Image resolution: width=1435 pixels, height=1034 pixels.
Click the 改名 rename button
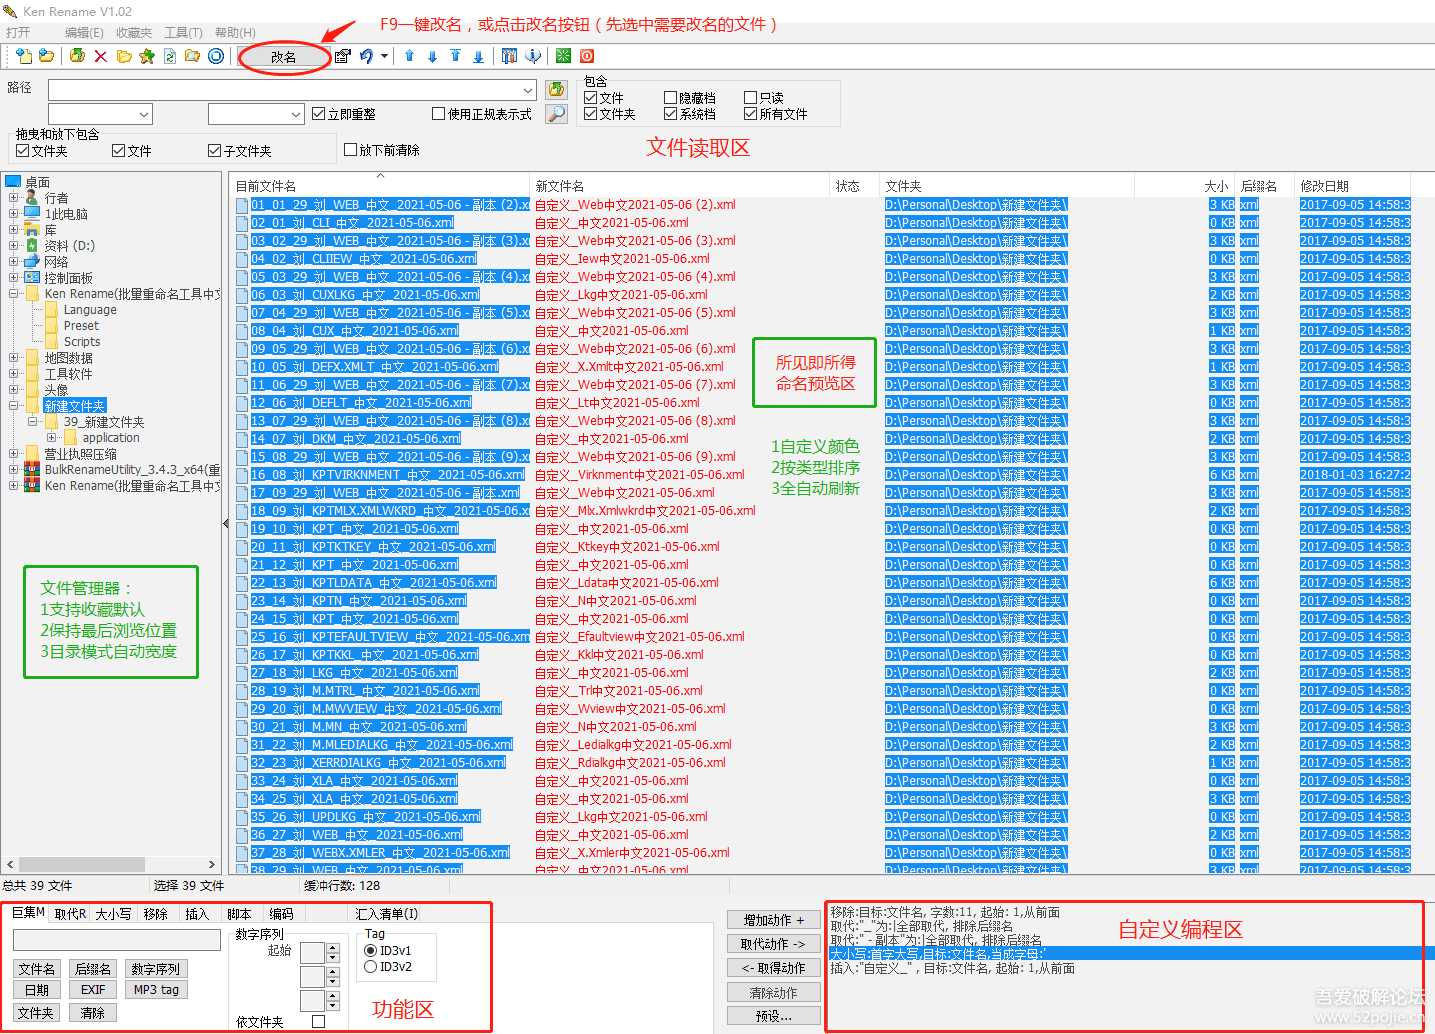click(284, 57)
